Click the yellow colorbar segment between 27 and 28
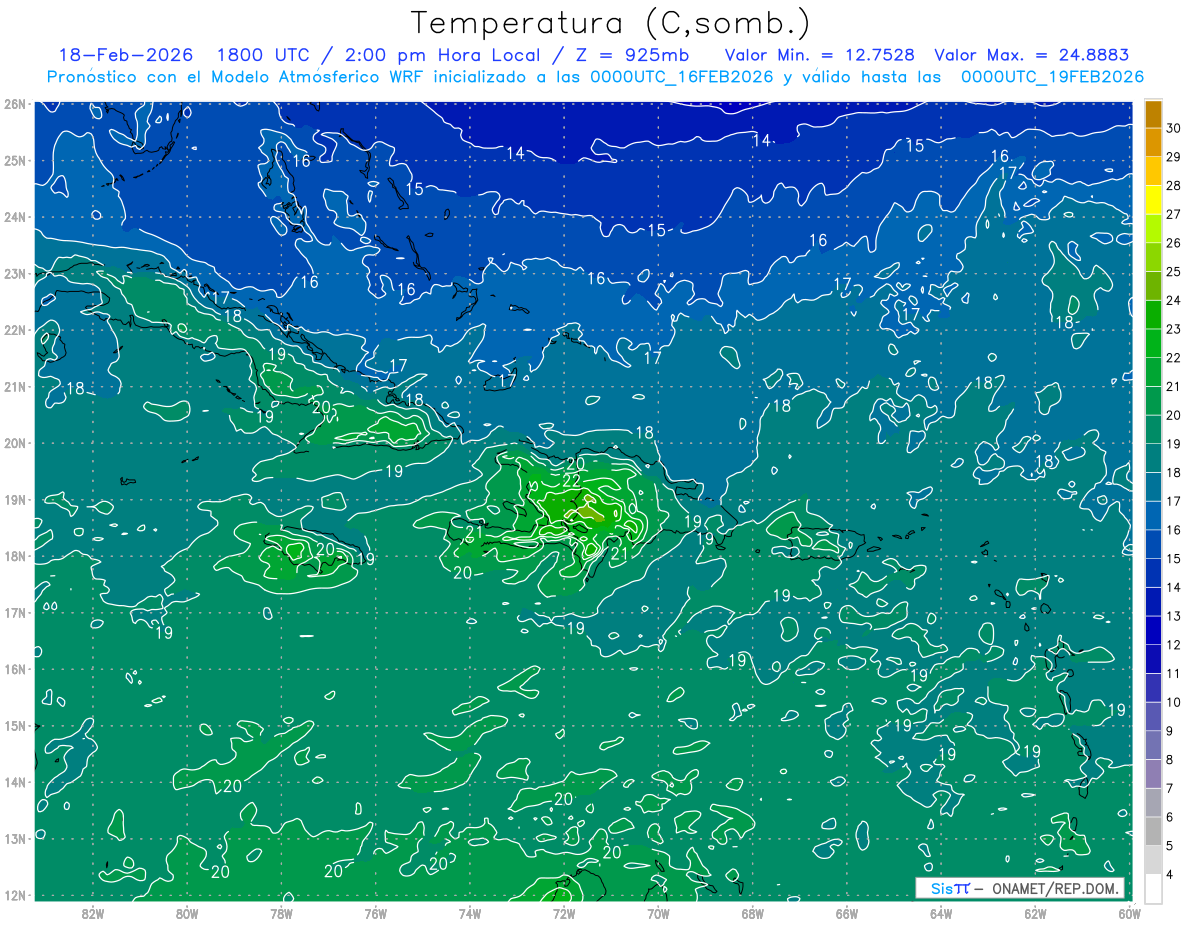Image resolution: width=1200 pixels, height=927 pixels. [1153, 199]
